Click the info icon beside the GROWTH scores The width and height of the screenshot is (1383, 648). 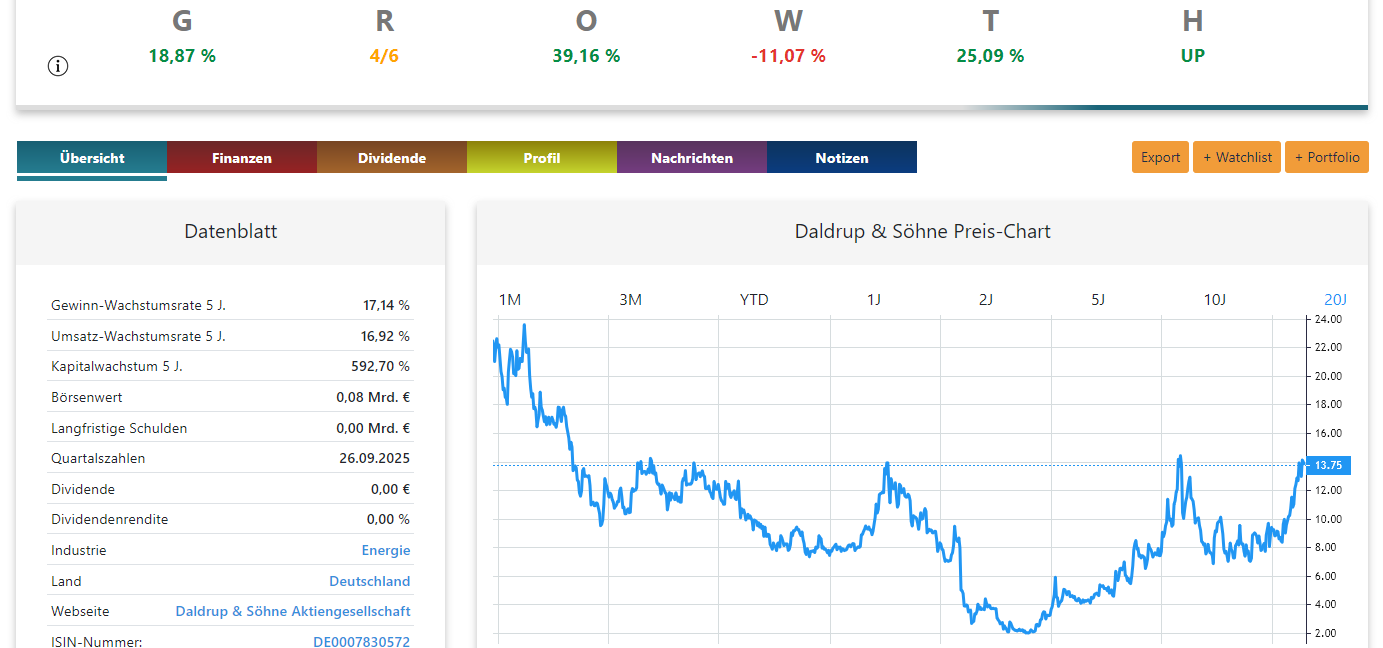(x=58, y=67)
